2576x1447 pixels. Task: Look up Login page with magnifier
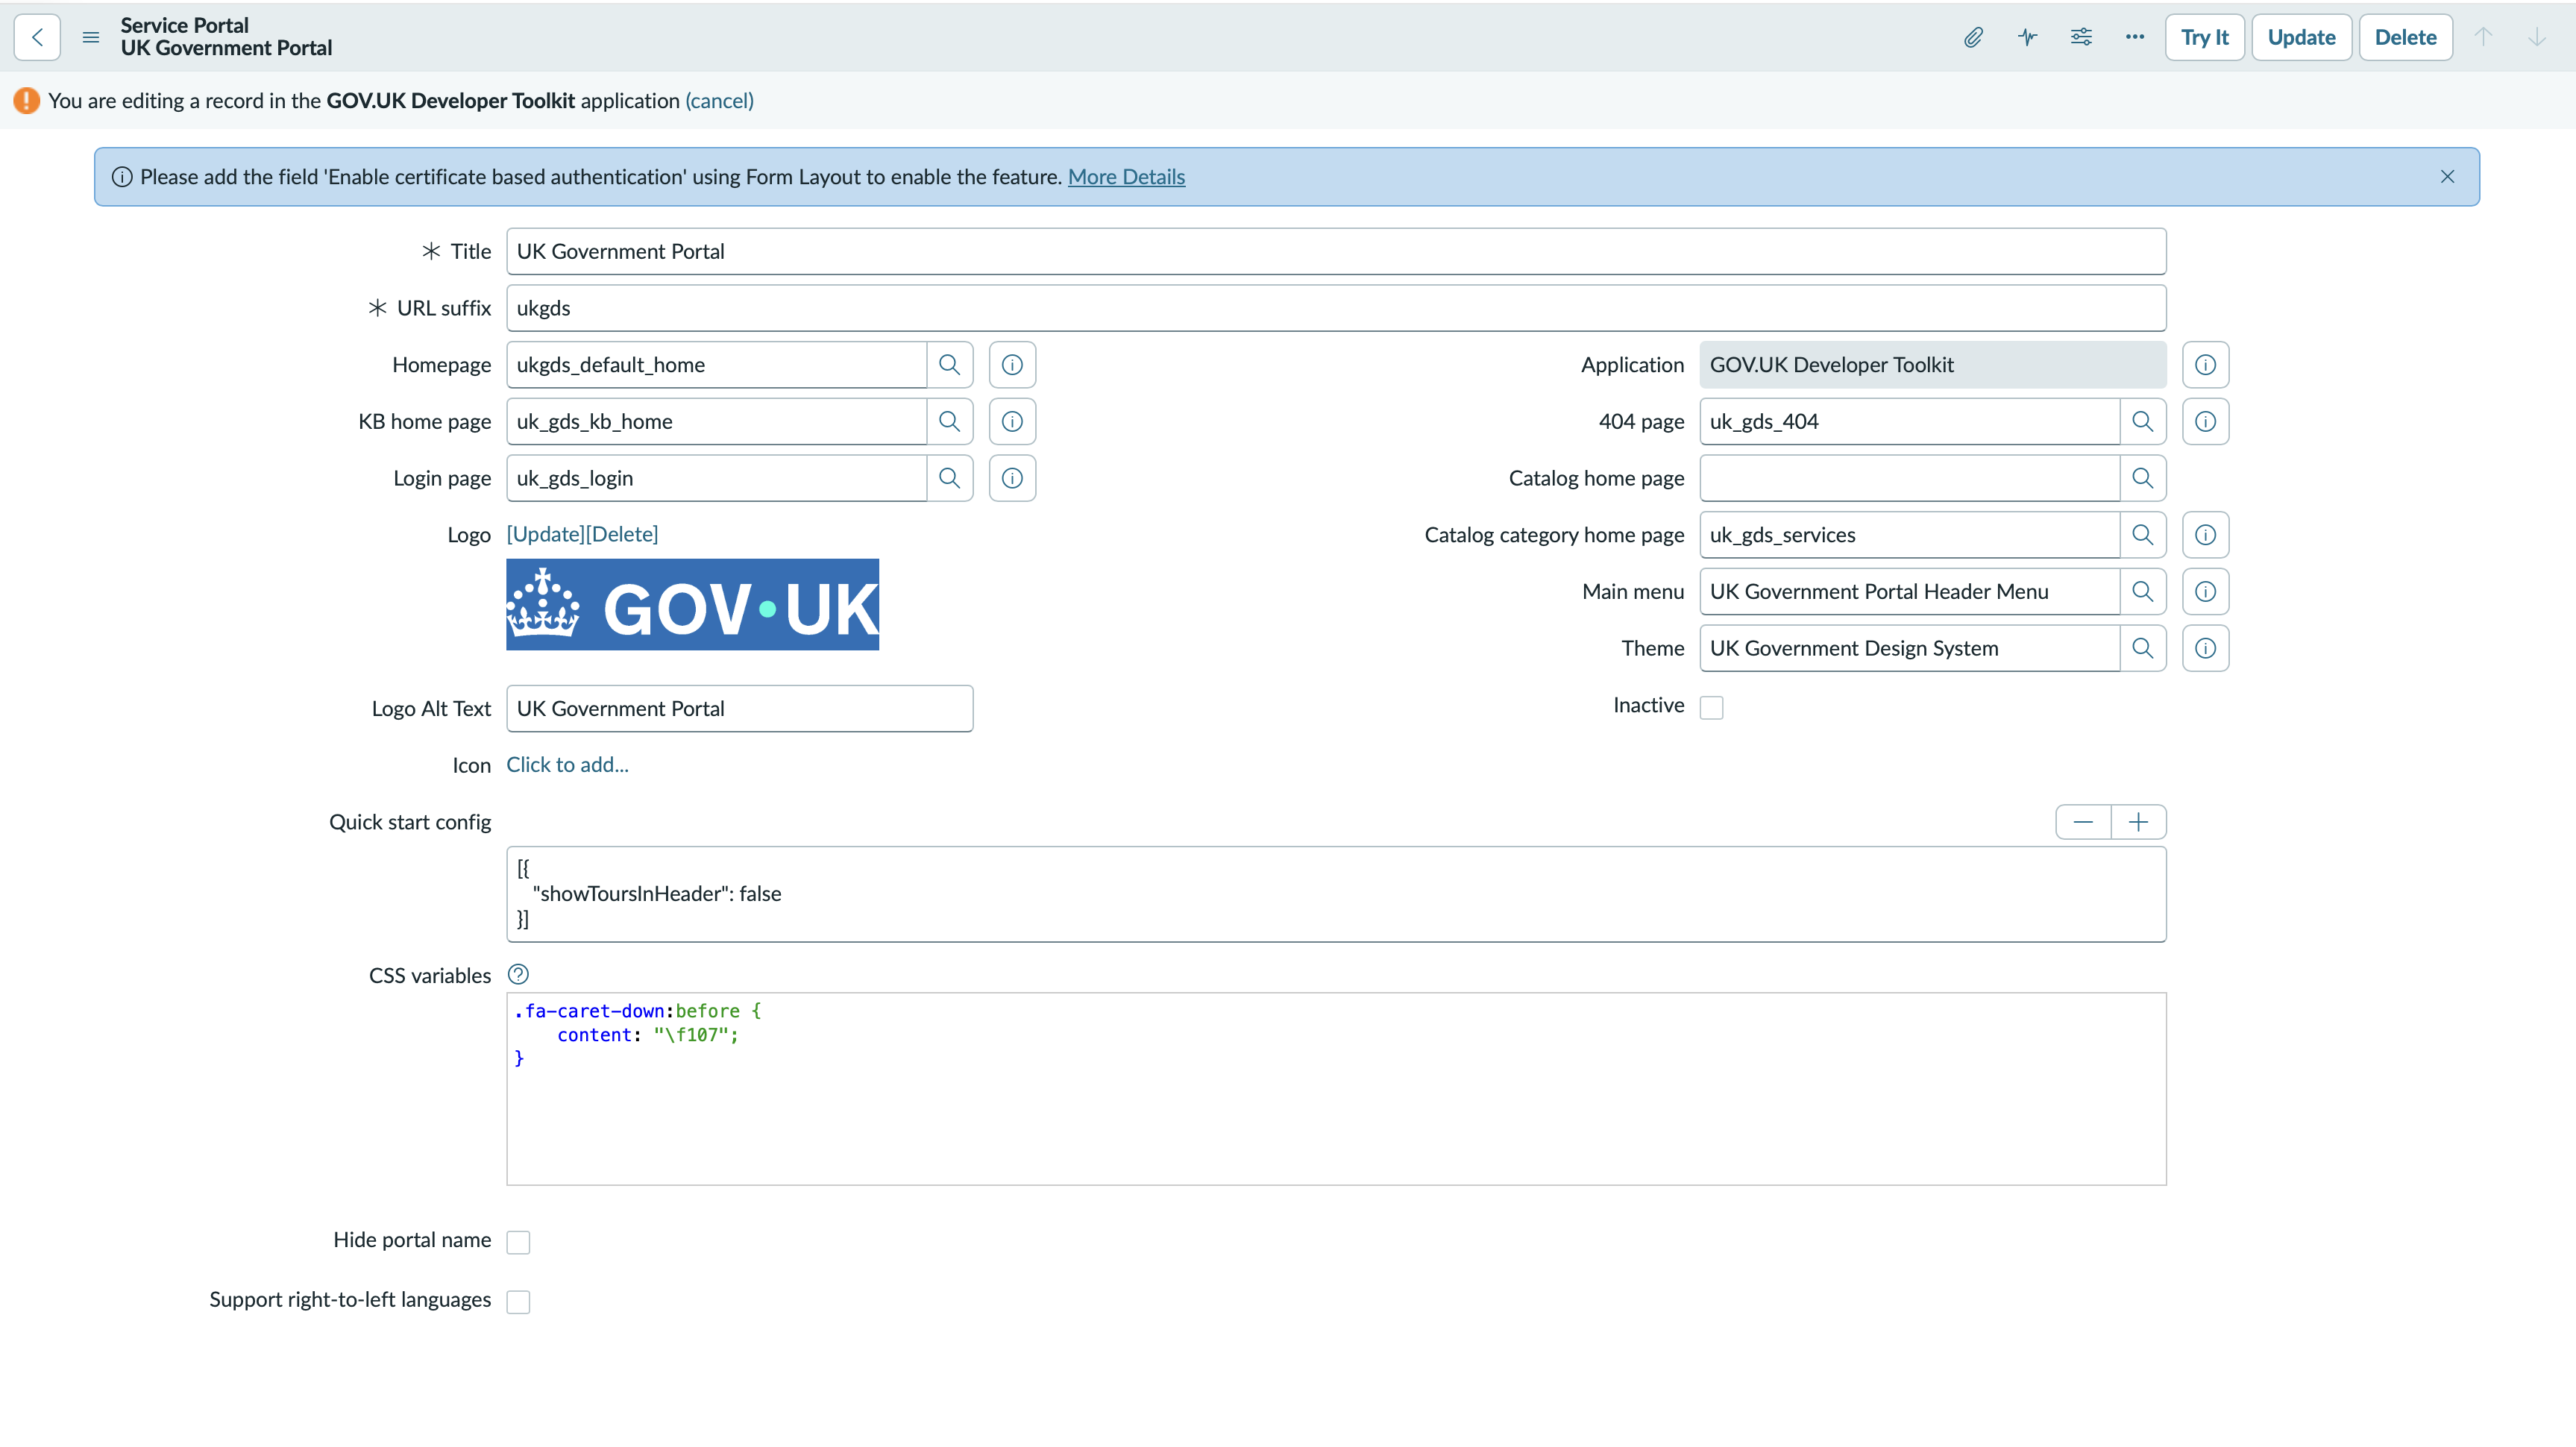click(x=950, y=478)
